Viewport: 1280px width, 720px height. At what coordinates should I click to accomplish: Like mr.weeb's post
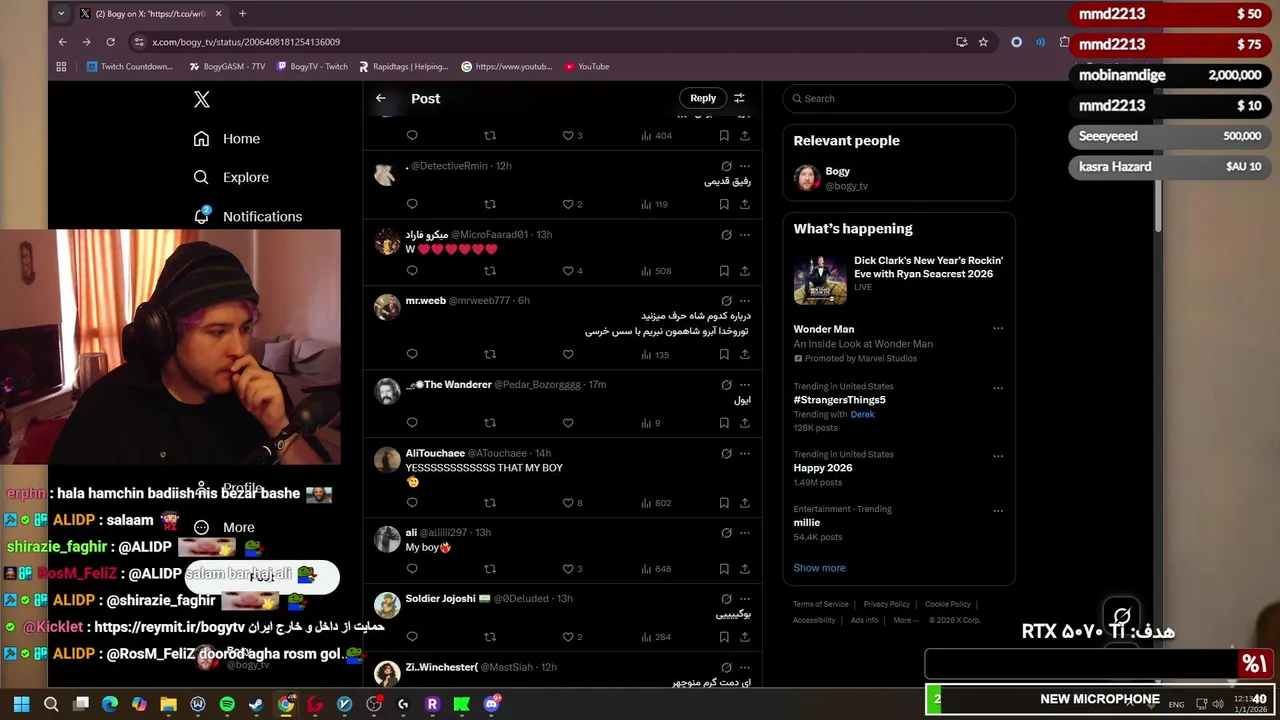(x=568, y=354)
